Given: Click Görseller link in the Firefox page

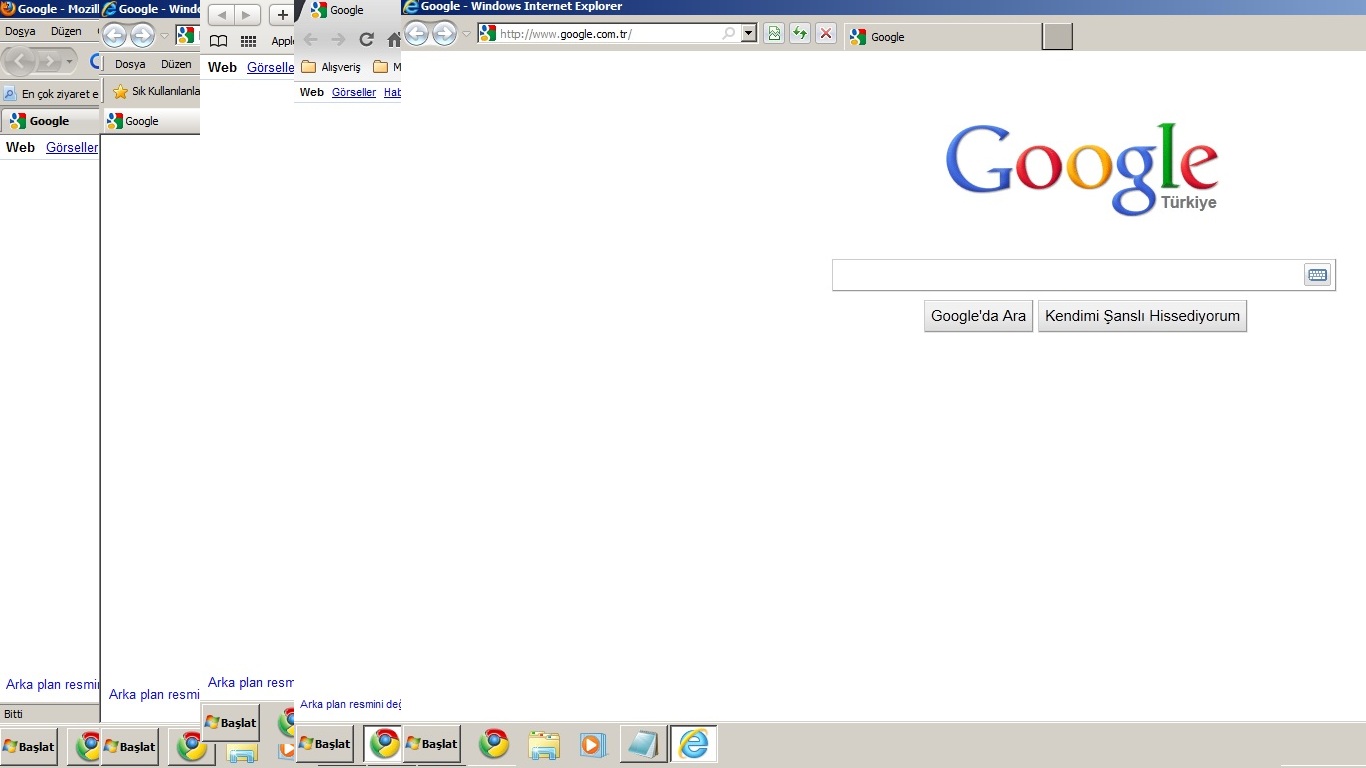Looking at the screenshot, I should (x=72, y=147).
